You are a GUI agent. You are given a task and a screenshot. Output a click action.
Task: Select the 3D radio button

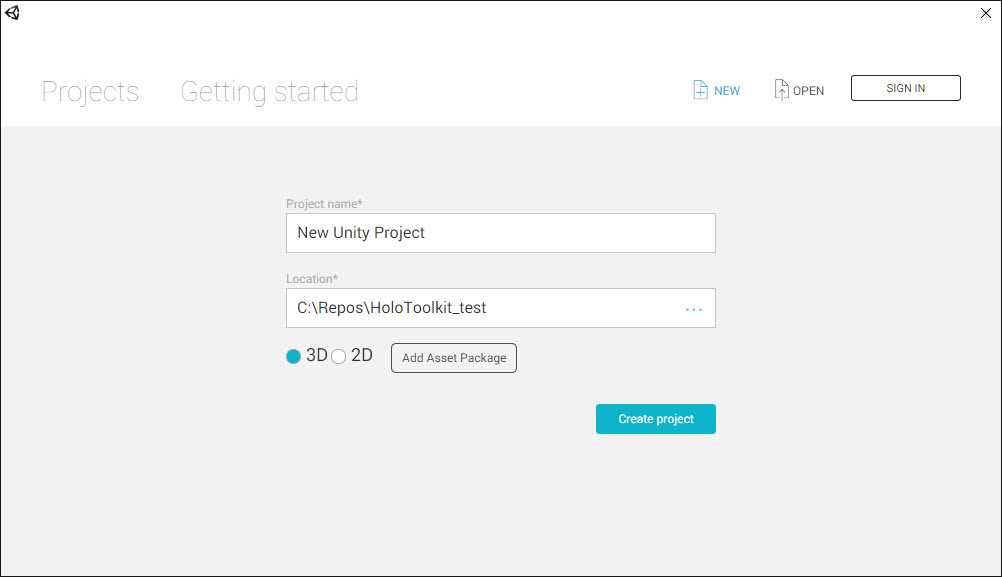[292, 355]
